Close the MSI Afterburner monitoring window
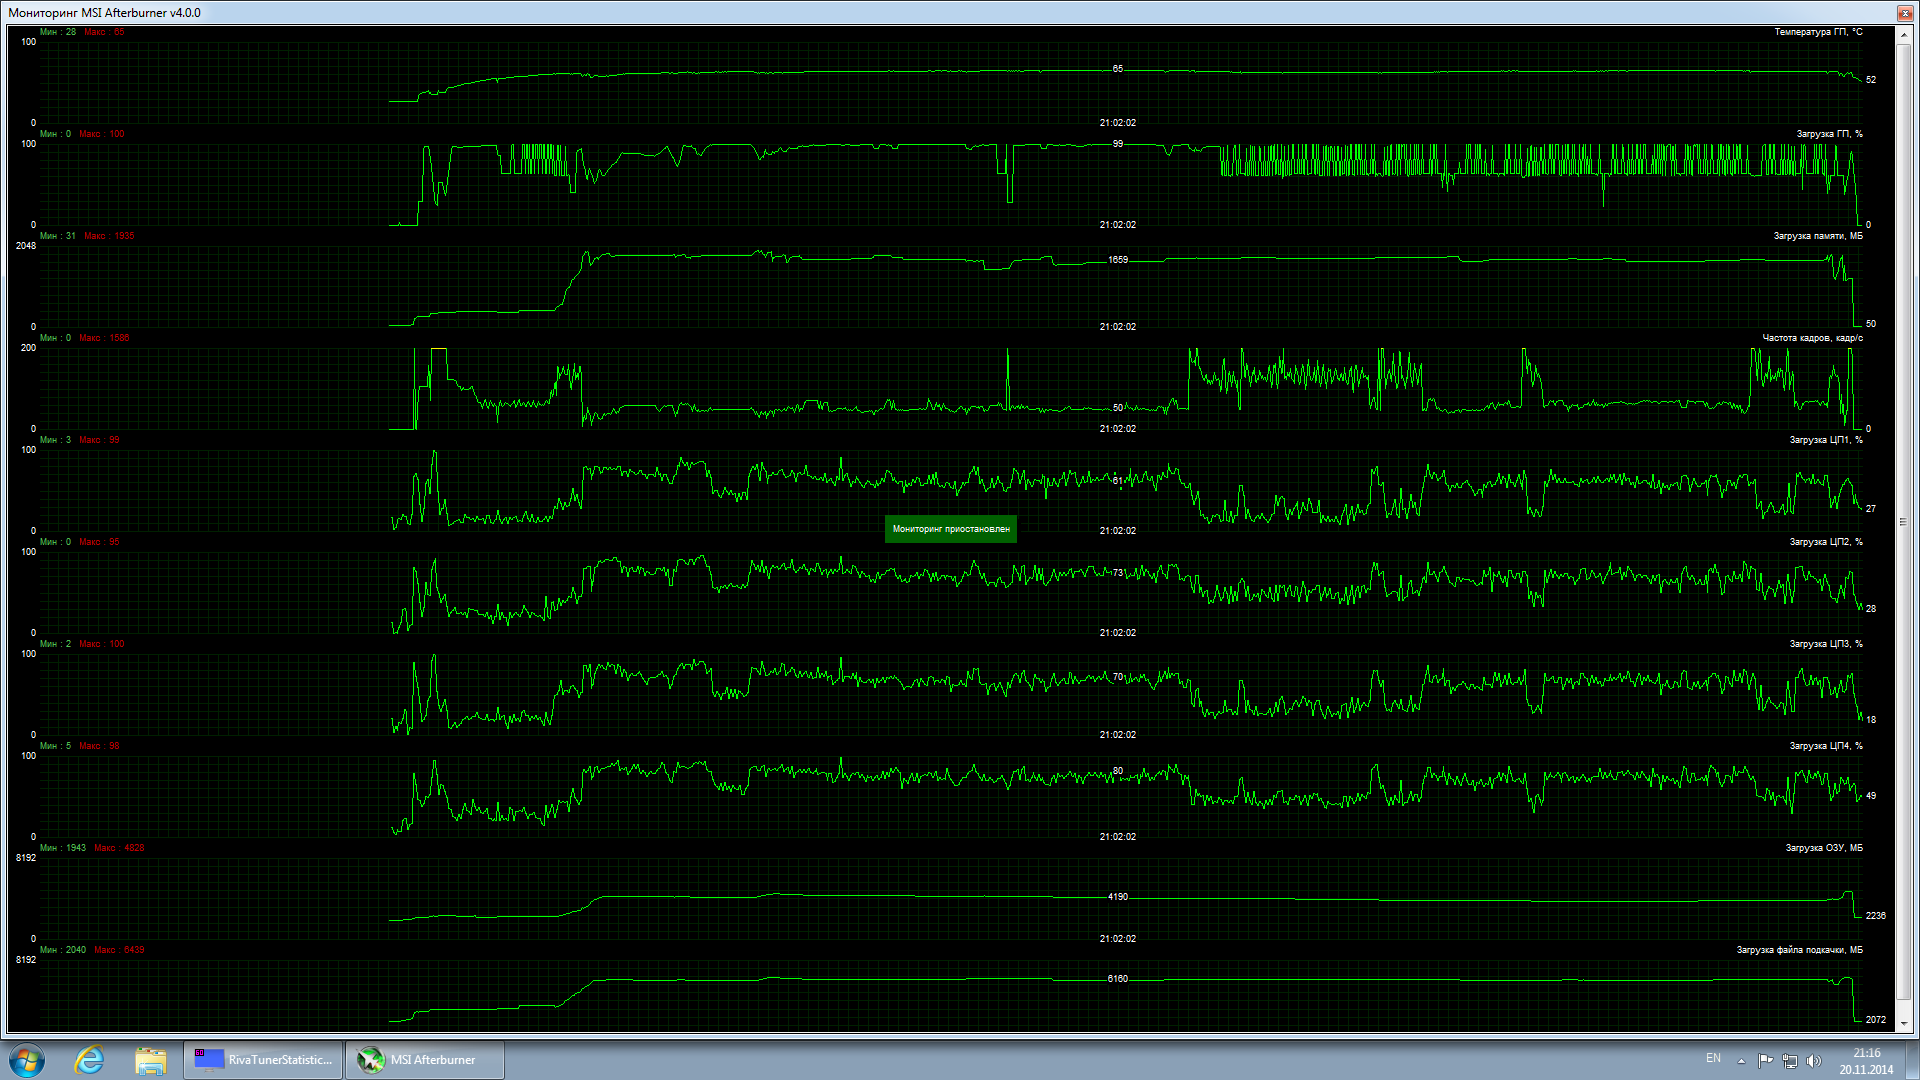1920x1080 pixels. pos(1905,13)
